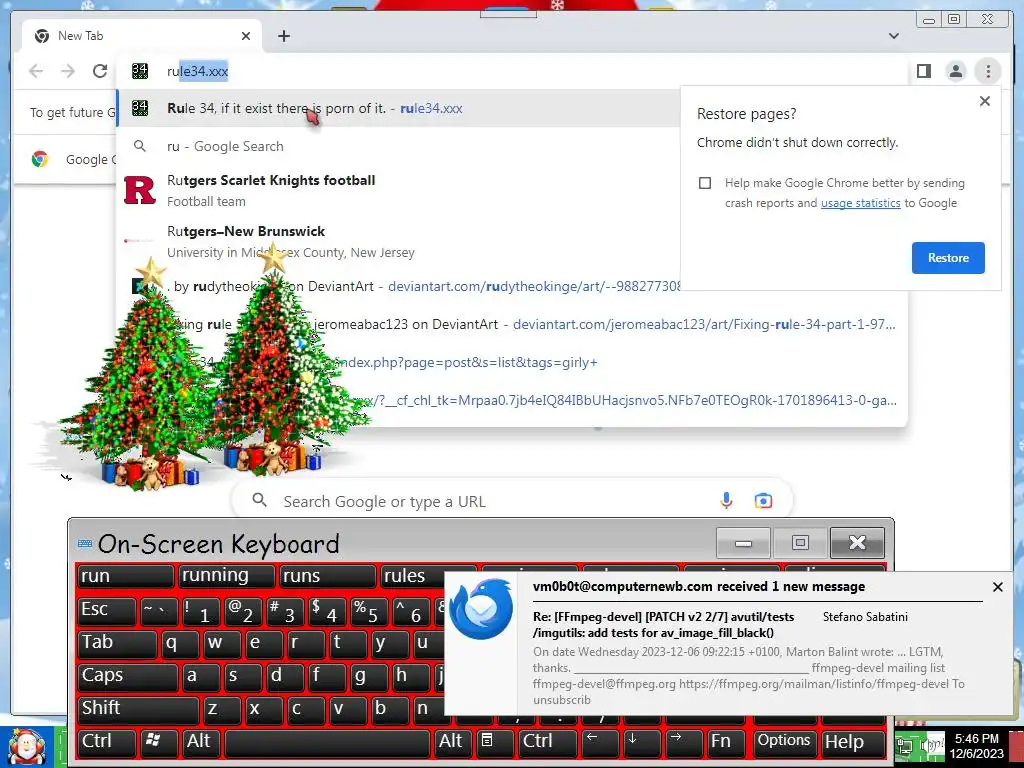This screenshot has width=1024, height=768.
Task: Tap the 'a' key
Action: click(201, 676)
